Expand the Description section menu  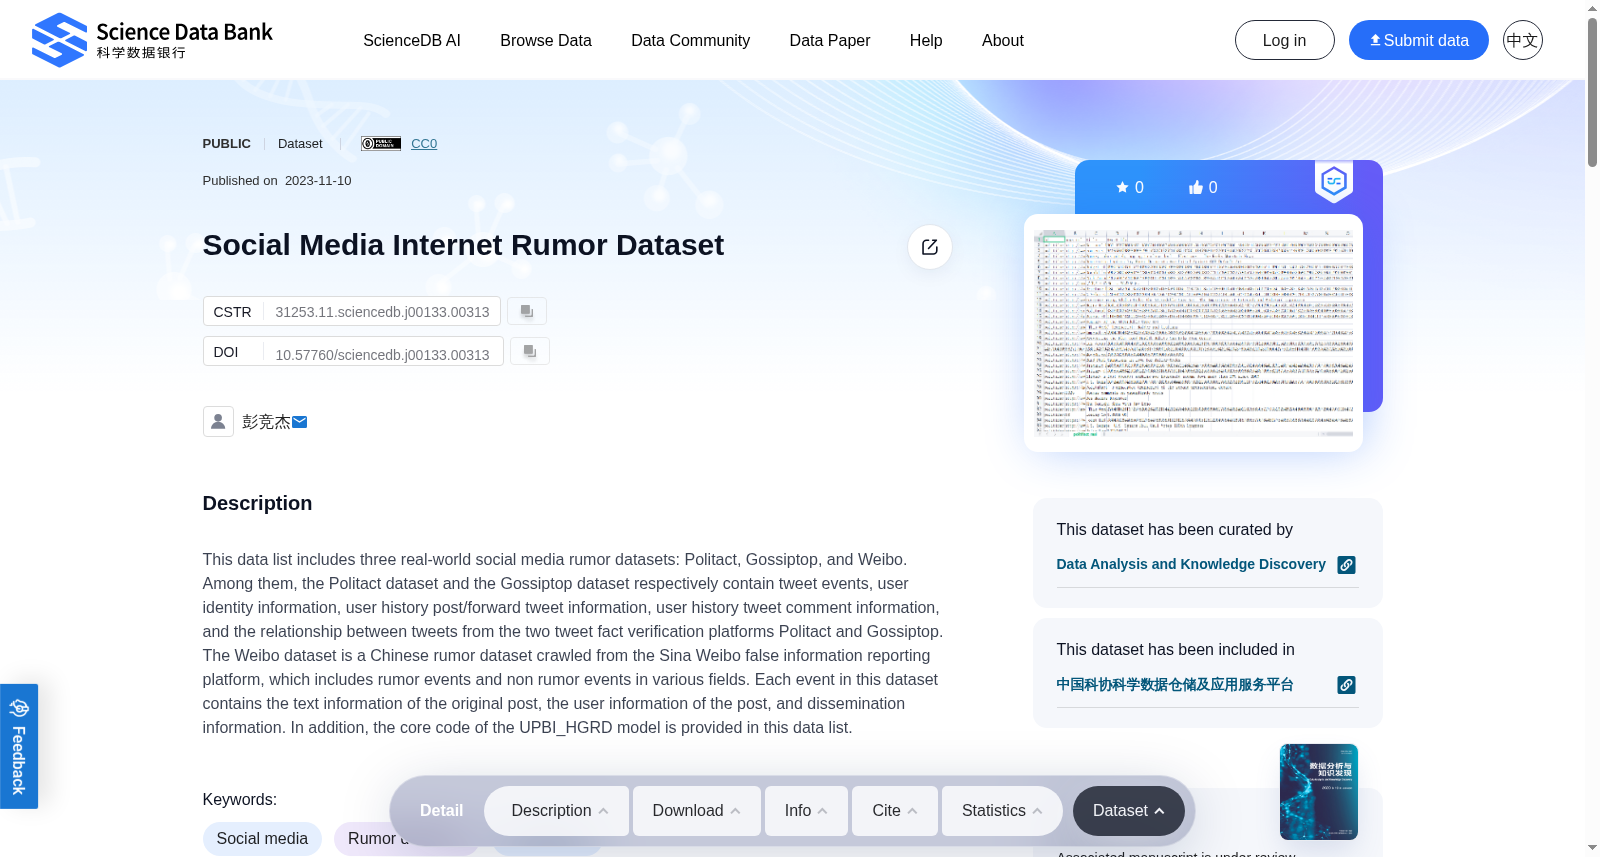point(557,811)
